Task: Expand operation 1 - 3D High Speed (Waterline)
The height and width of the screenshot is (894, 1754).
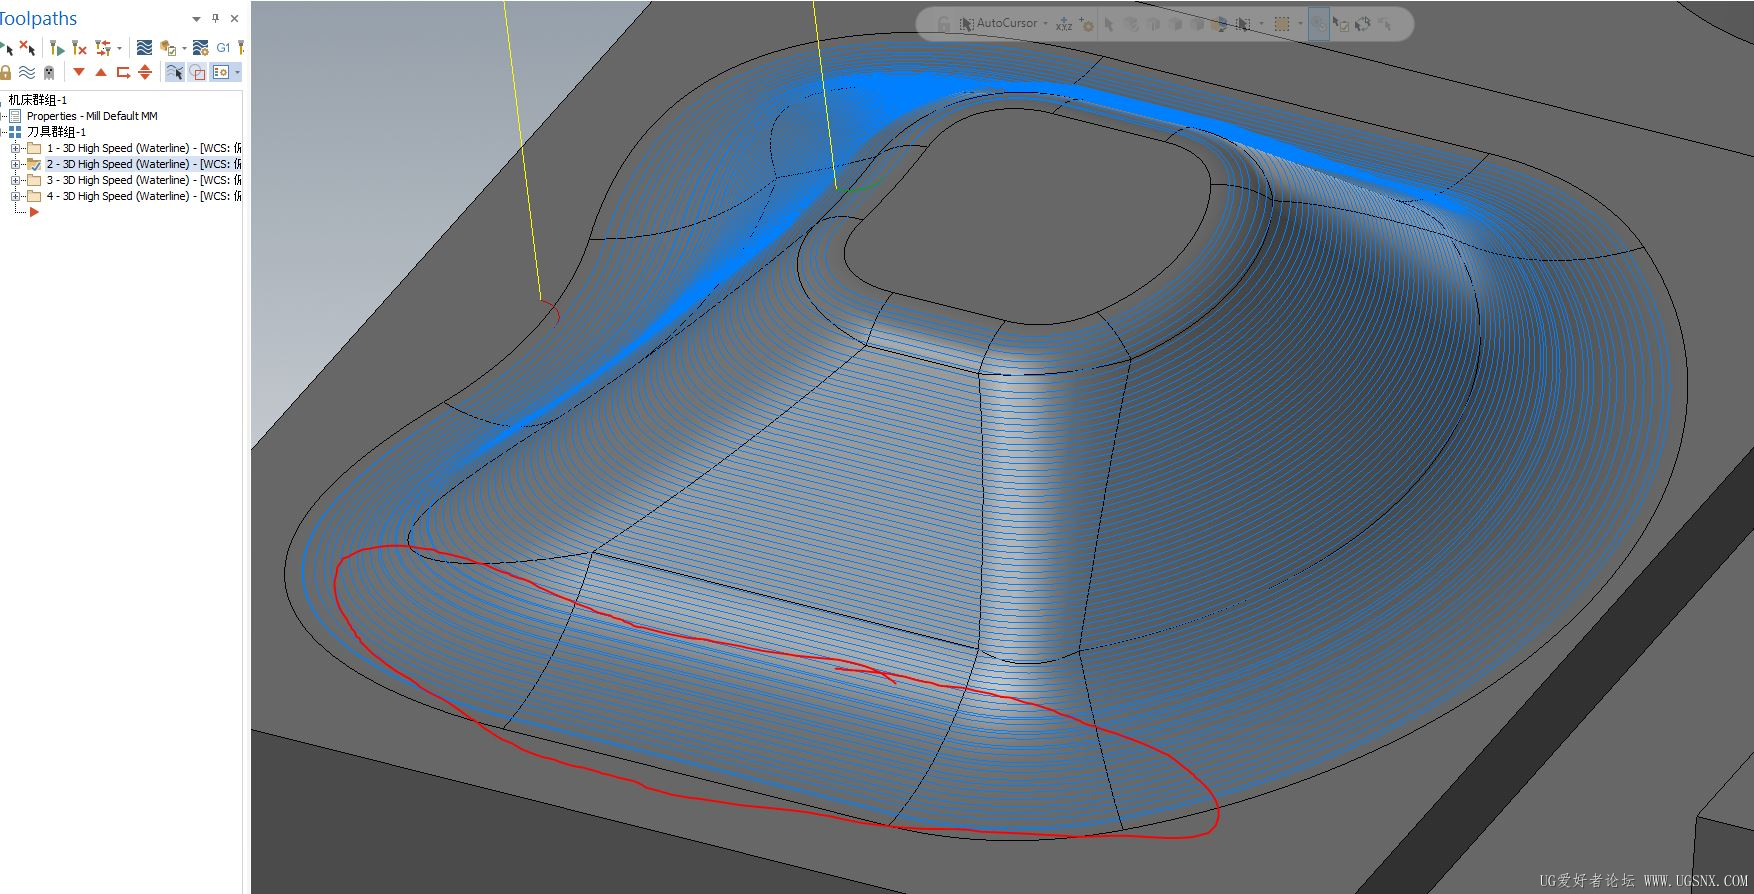Action: point(15,148)
